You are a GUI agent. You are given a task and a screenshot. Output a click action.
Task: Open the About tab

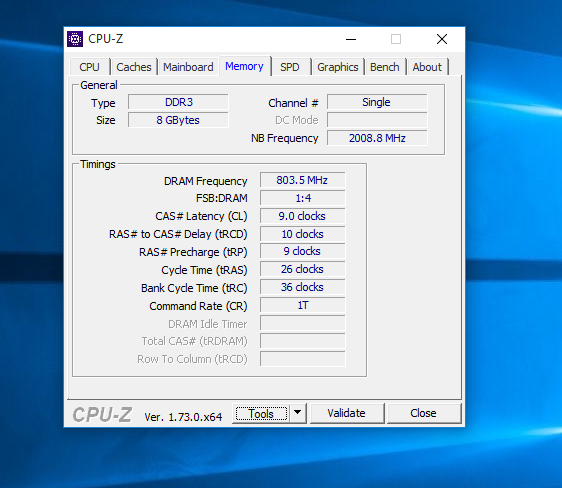click(427, 67)
